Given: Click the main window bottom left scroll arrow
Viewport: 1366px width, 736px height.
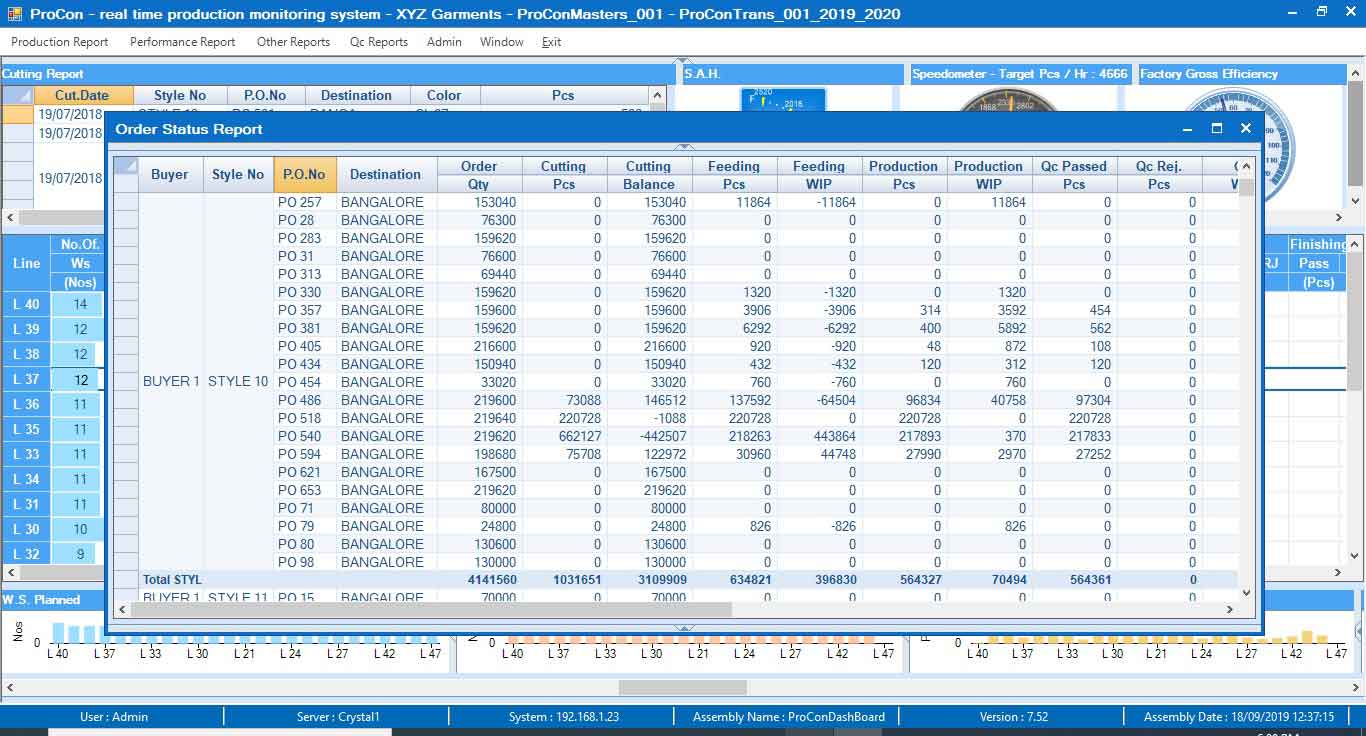Looking at the screenshot, I should 9,687.
